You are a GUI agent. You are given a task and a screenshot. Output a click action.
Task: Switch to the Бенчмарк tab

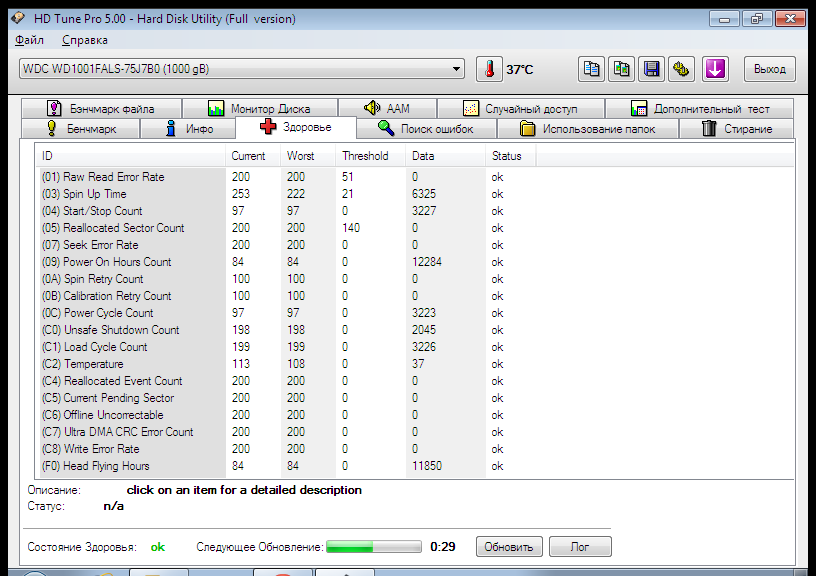(x=81, y=129)
